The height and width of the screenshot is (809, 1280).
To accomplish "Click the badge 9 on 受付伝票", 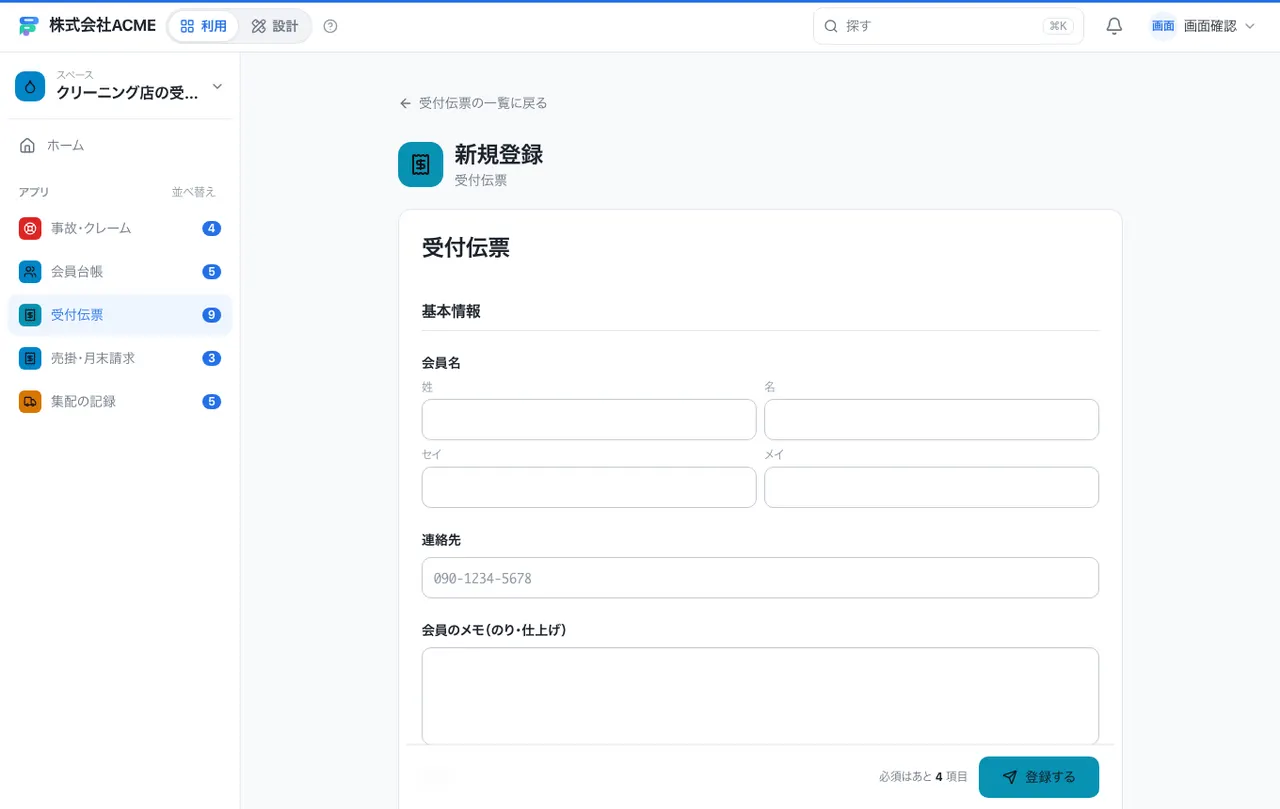I will (211, 315).
